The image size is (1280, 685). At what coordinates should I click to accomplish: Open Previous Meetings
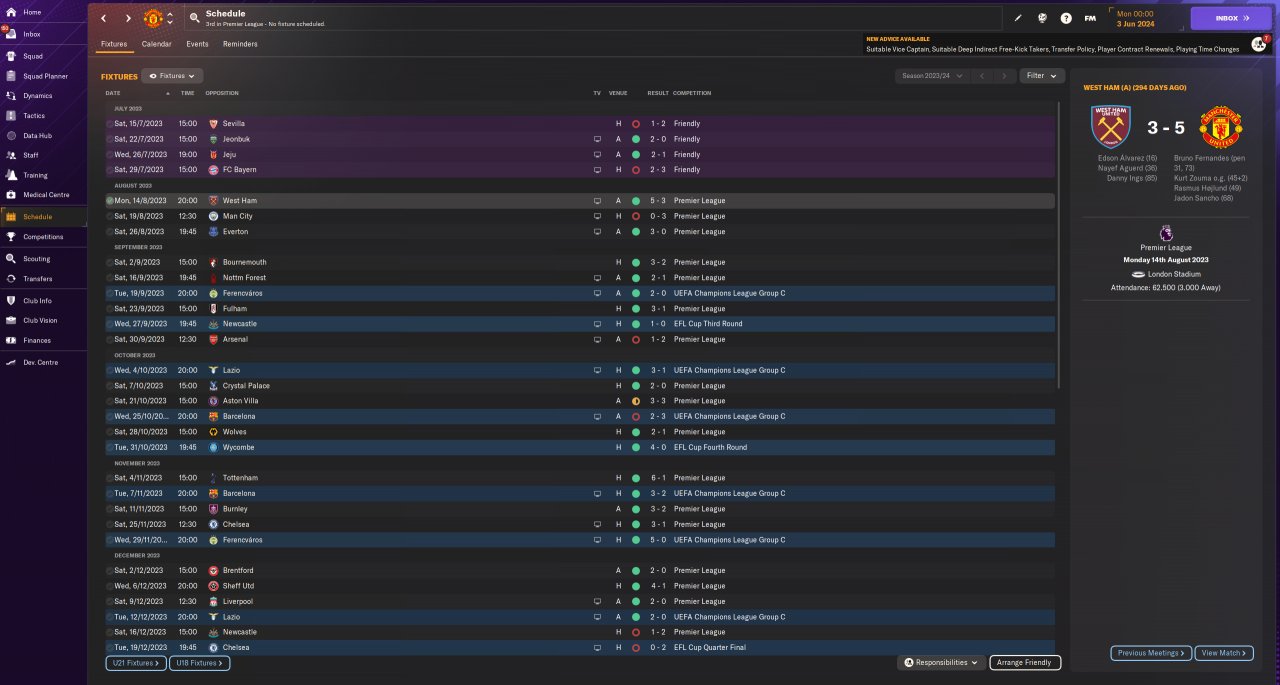tap(1151, 653)
